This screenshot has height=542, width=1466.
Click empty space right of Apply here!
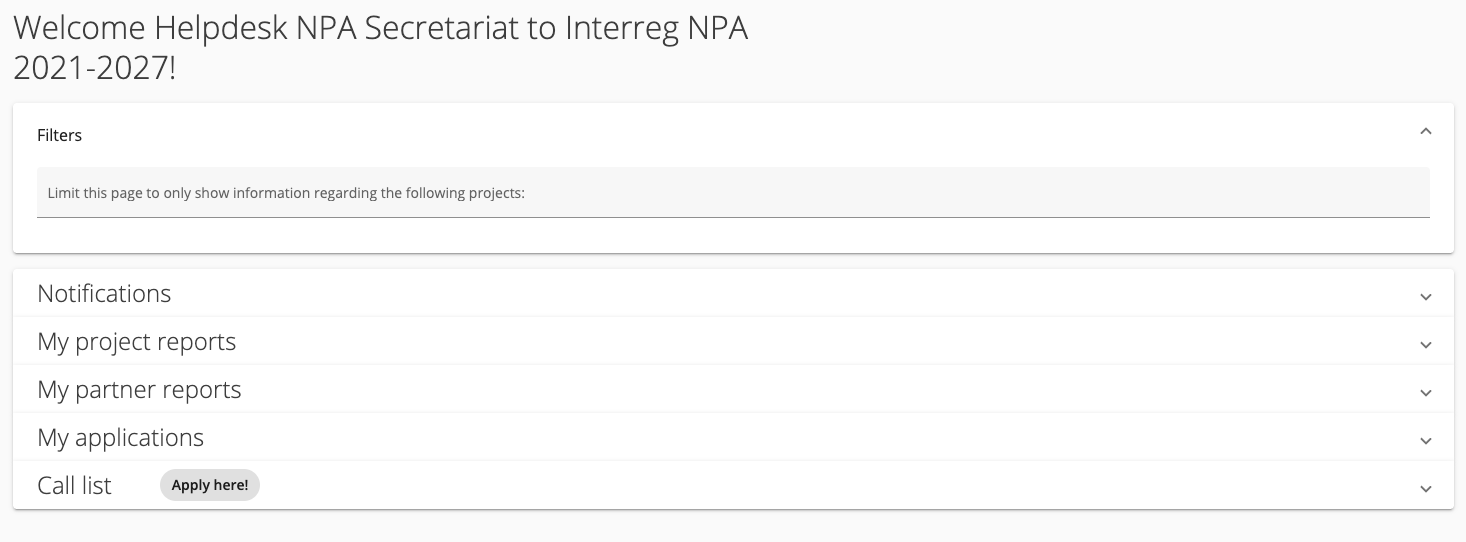pyautogui.click(x=800, y=486)
